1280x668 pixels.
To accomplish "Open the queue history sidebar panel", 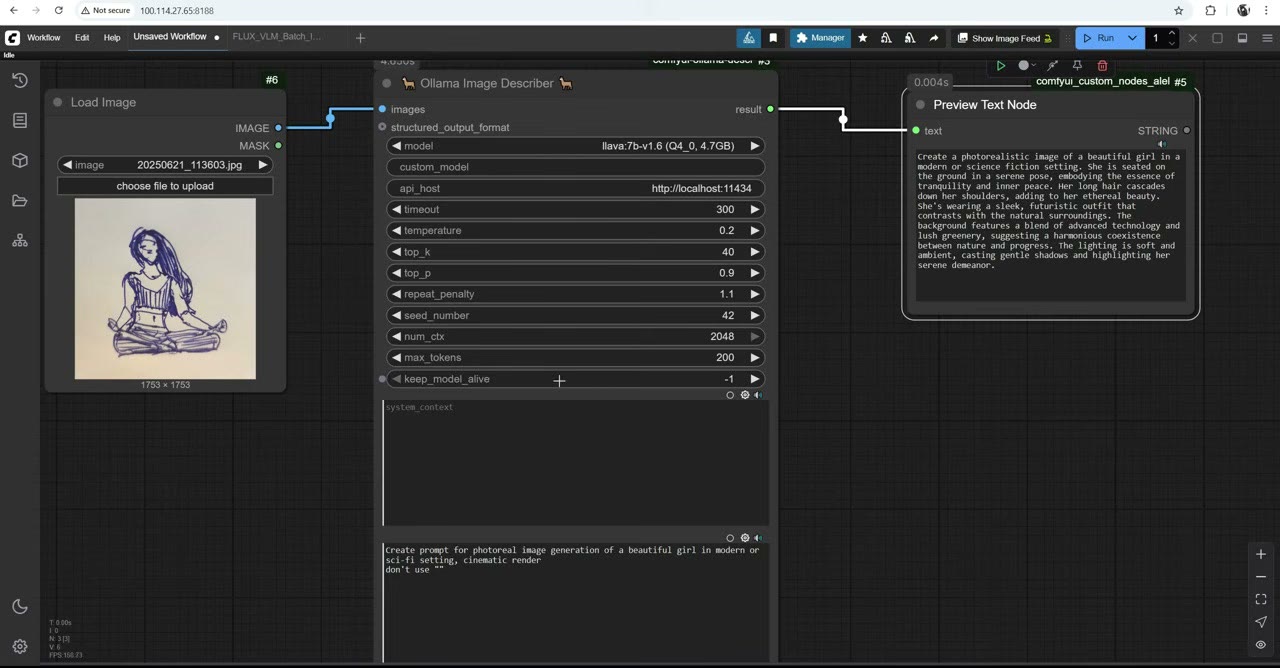I will click(20, 81).
